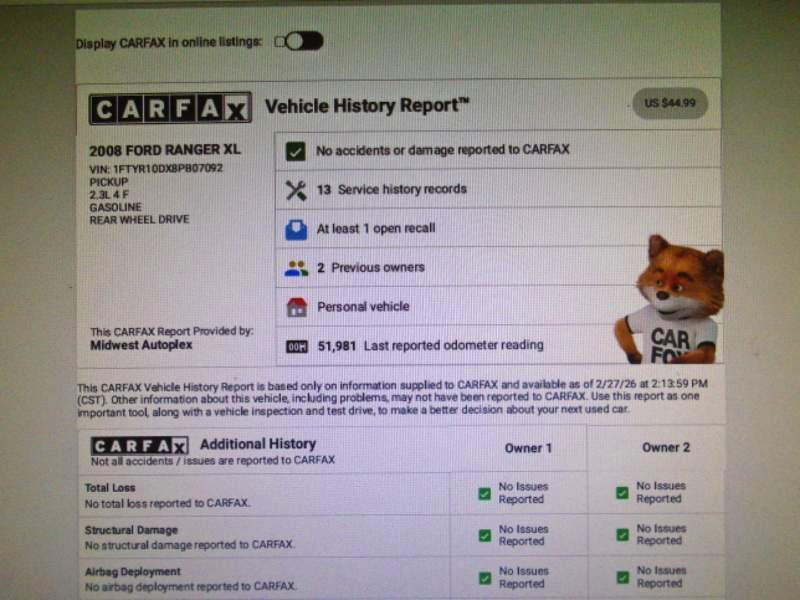
Task: Click the 'Structural Damage' row label
Action: 131,530
